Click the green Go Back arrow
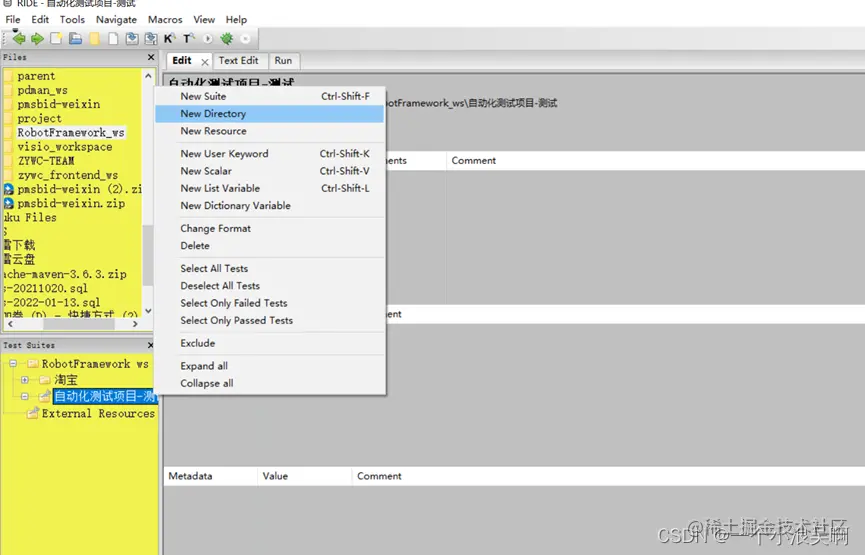The height and width of the screenshot is (555, 865). pyautogui.click(x=19, y=39)
